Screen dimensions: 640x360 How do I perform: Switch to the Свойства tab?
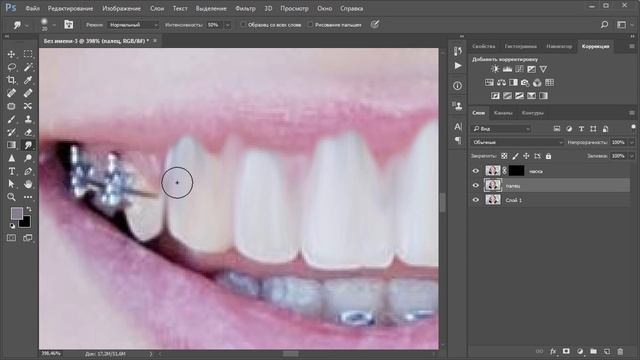[484, 47]
